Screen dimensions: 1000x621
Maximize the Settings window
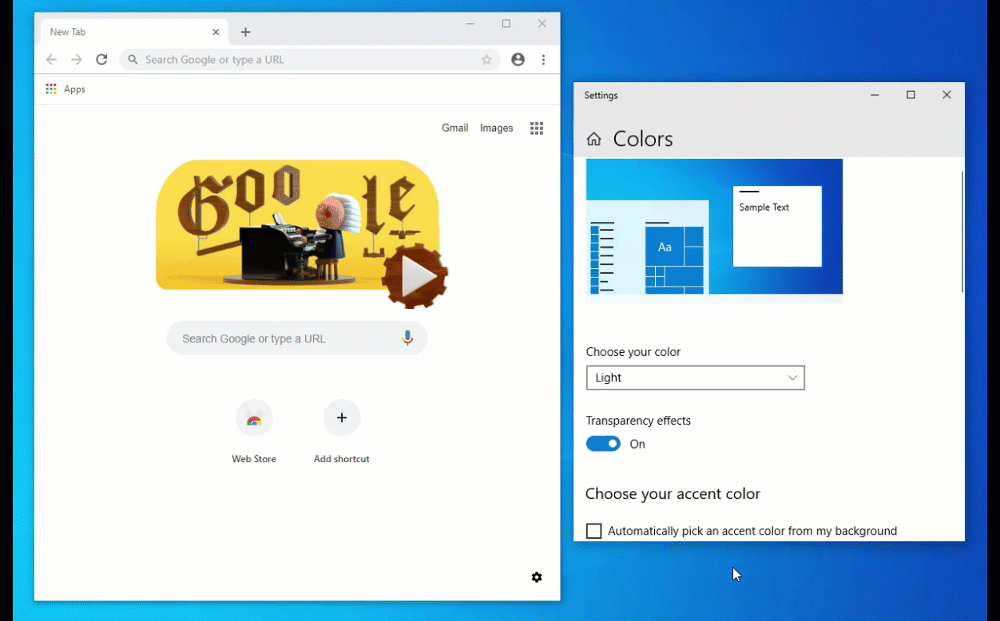pos(911,95)
